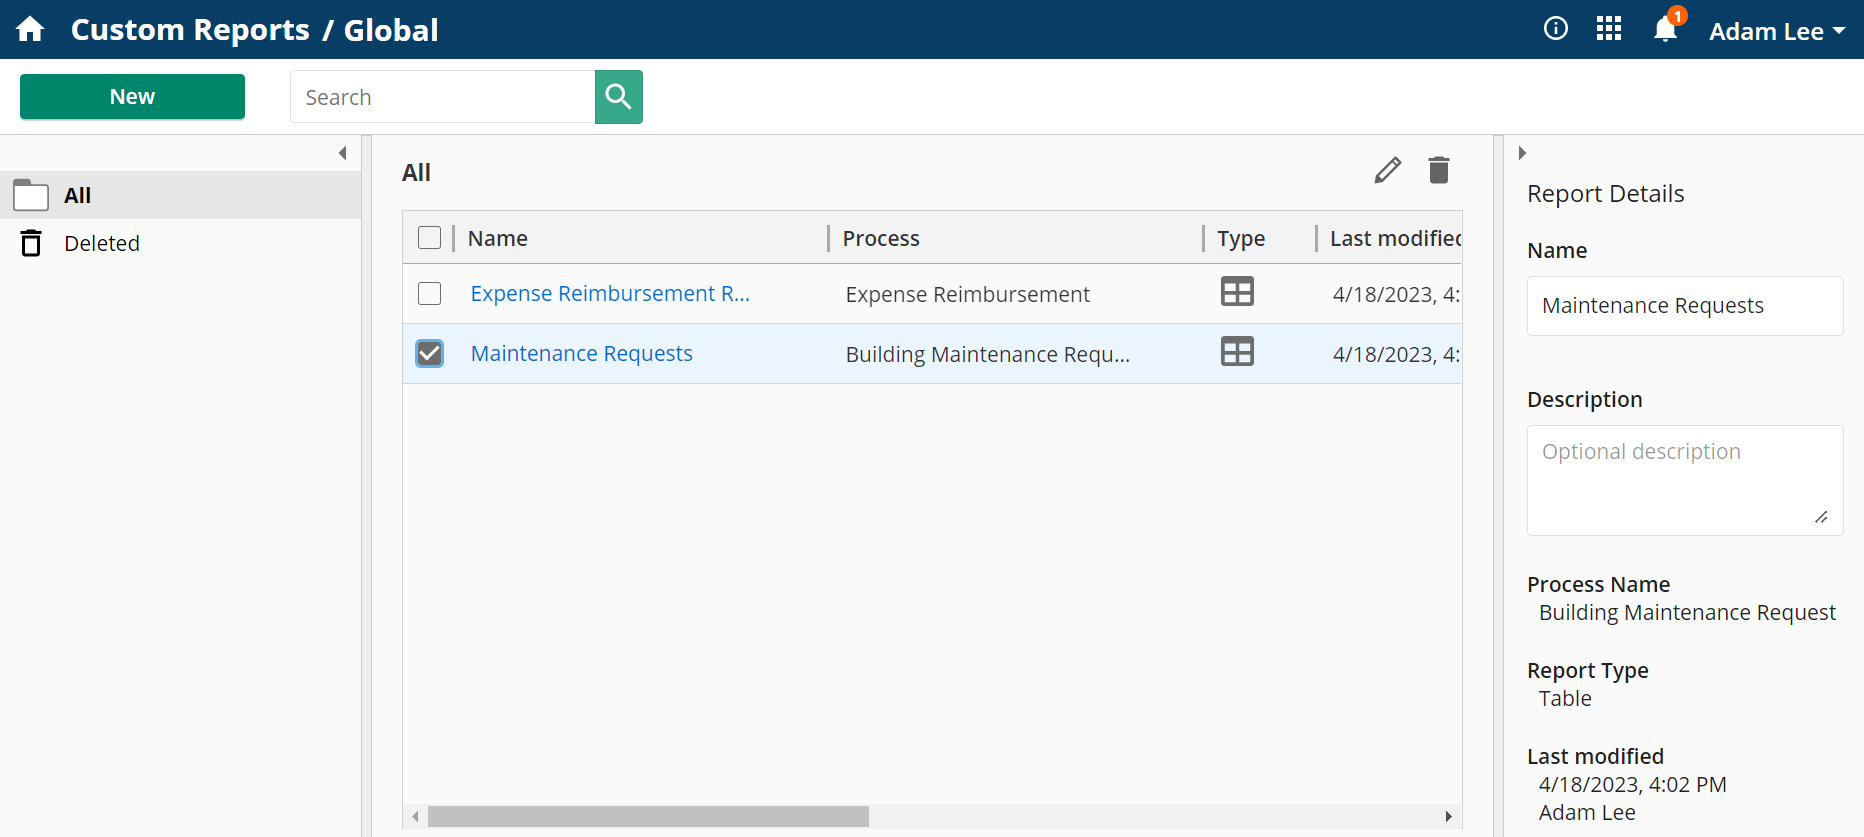
Task: View notifications via bell icon
Action: 1665,30
